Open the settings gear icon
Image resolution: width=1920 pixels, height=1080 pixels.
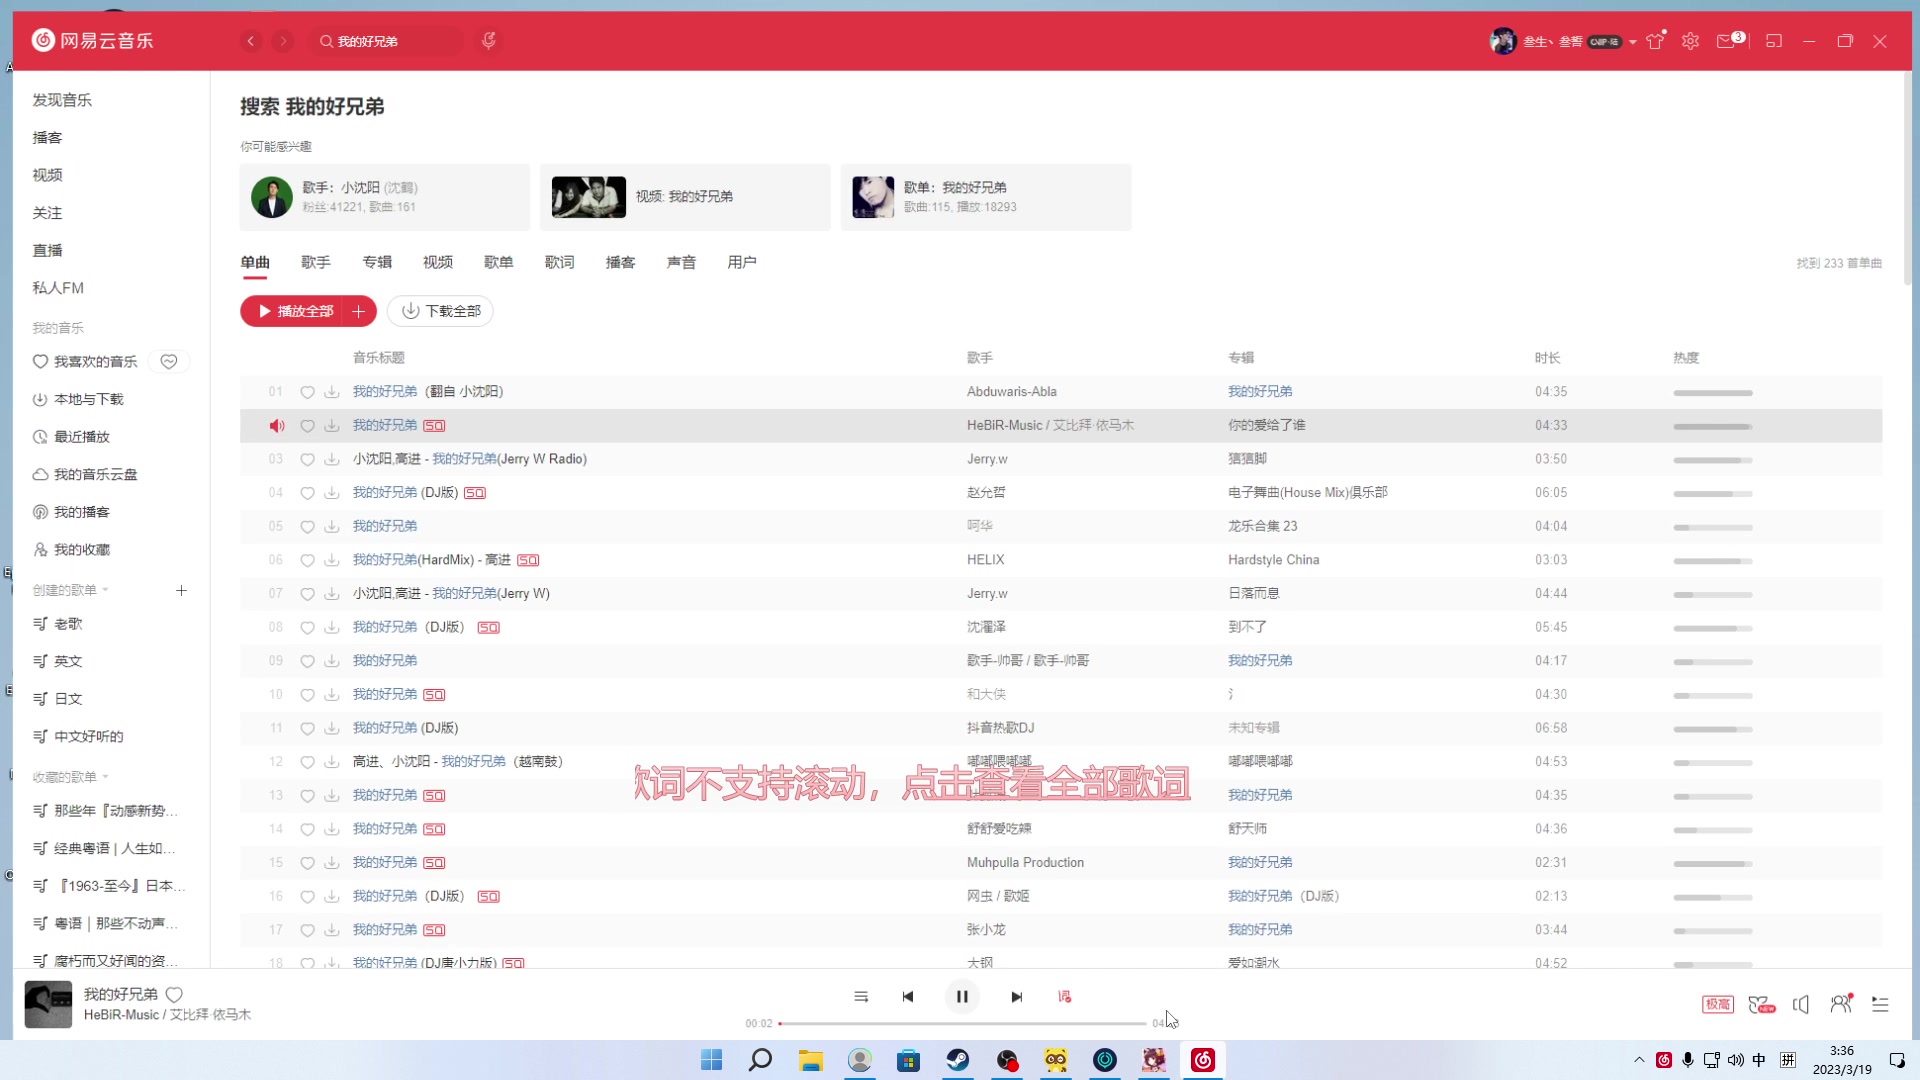pyautogui.click(x=1690, y=41)
